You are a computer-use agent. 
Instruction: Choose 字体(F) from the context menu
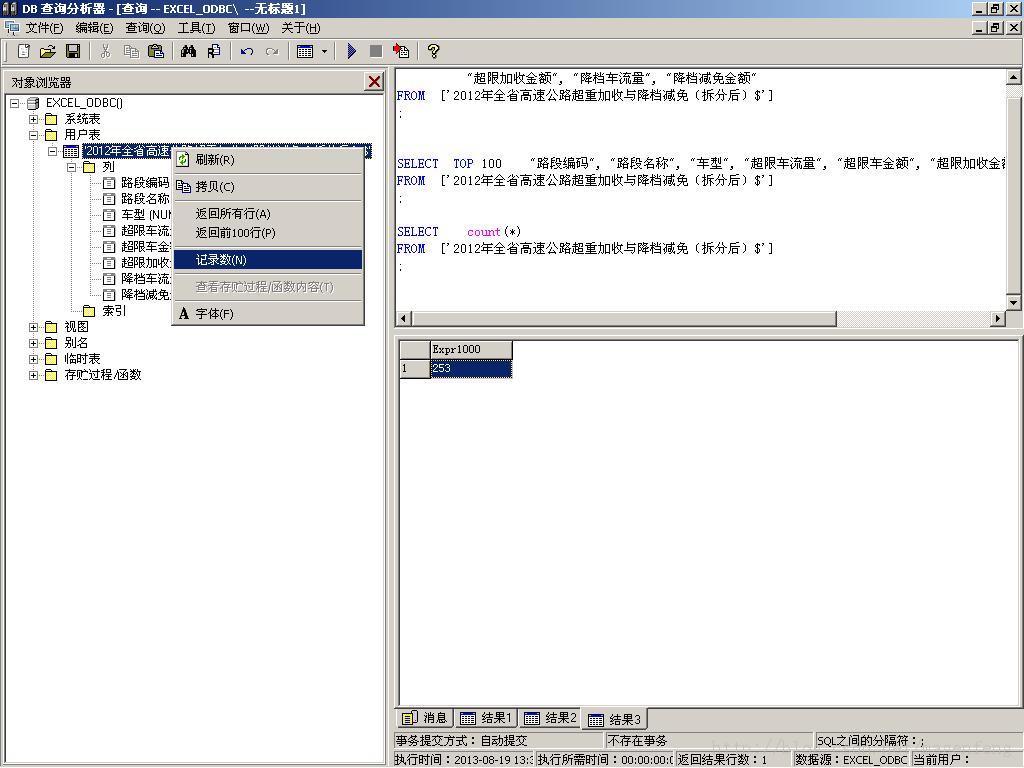coord(268,313)
